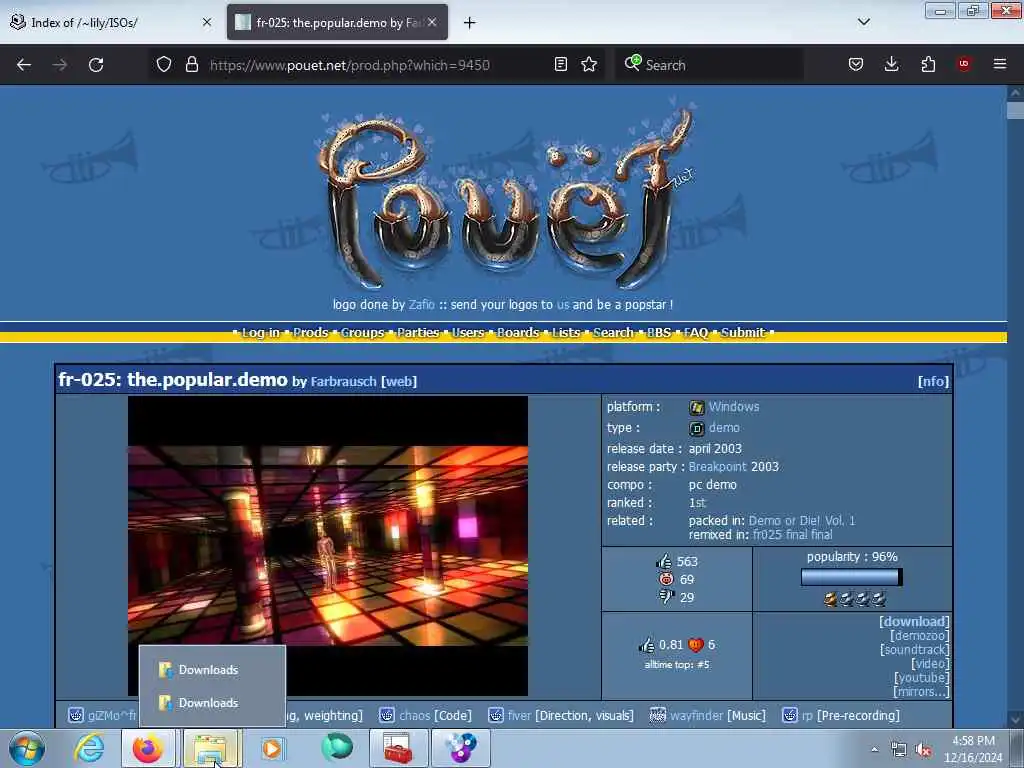
Task: Open the 'fr025 final final' remix link
Action: tap(793, 535)
